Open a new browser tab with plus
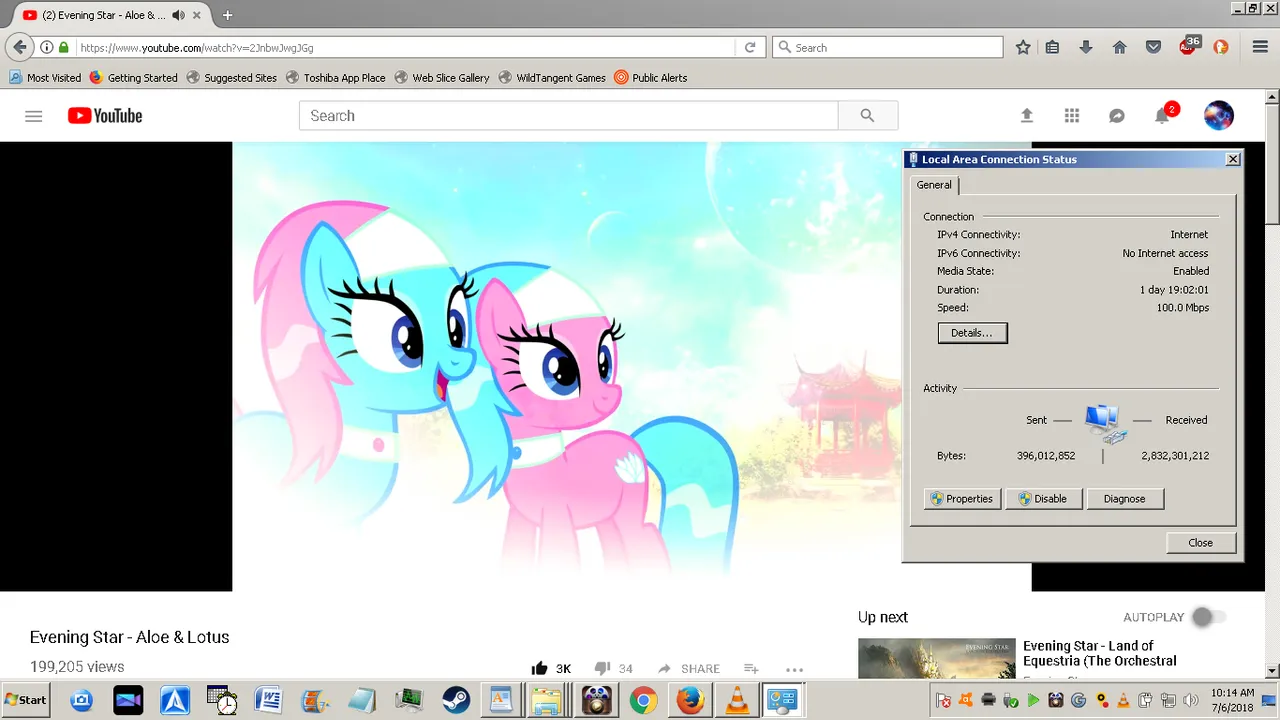 point(227,15)
